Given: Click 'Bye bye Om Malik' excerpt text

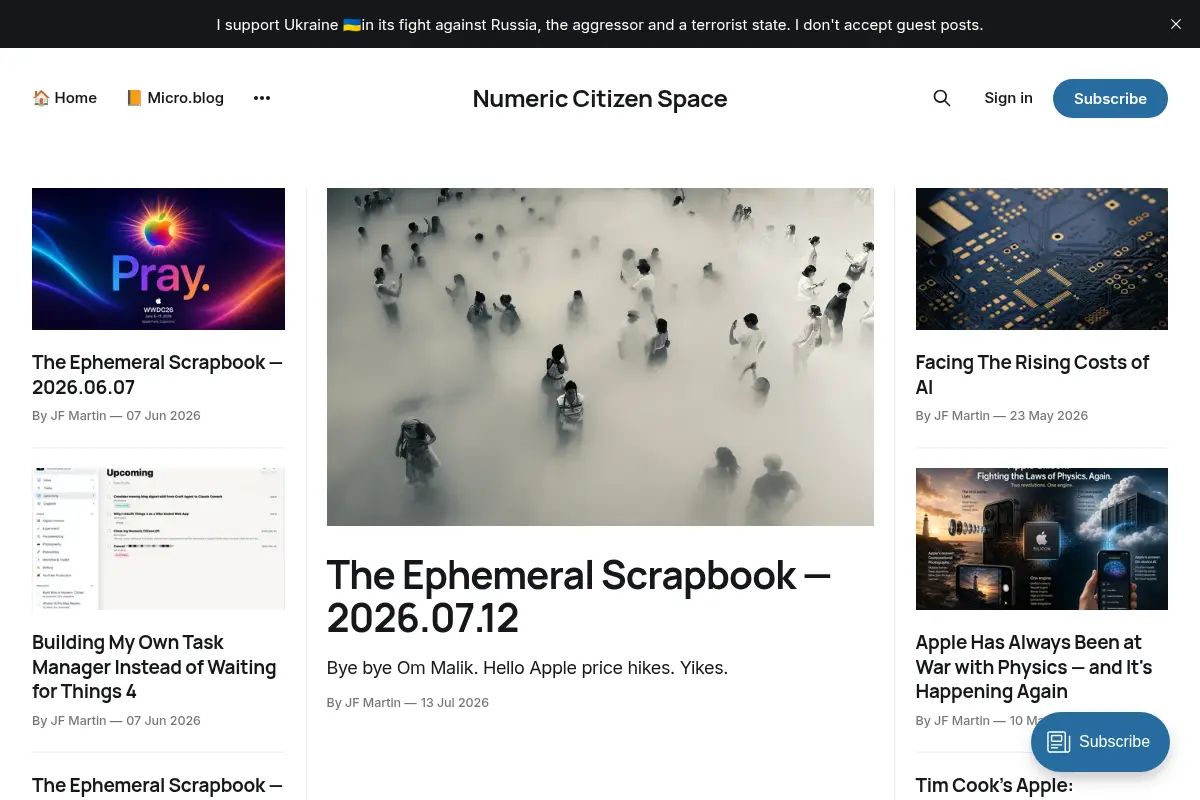Looking at the screenshot, I should tap(527, 668).
